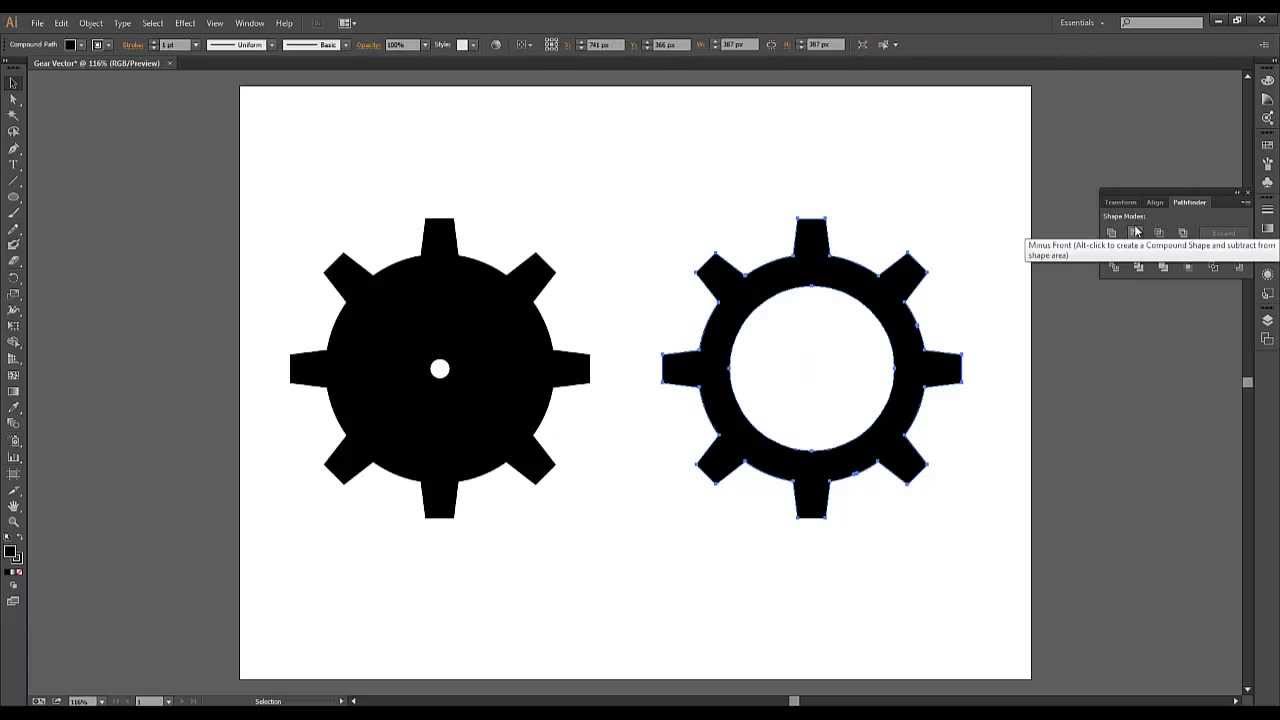The width and height of the screenshot is (1280, 720).
Task: Select the Selection arrow tool
Action: [x=13, y=84]
